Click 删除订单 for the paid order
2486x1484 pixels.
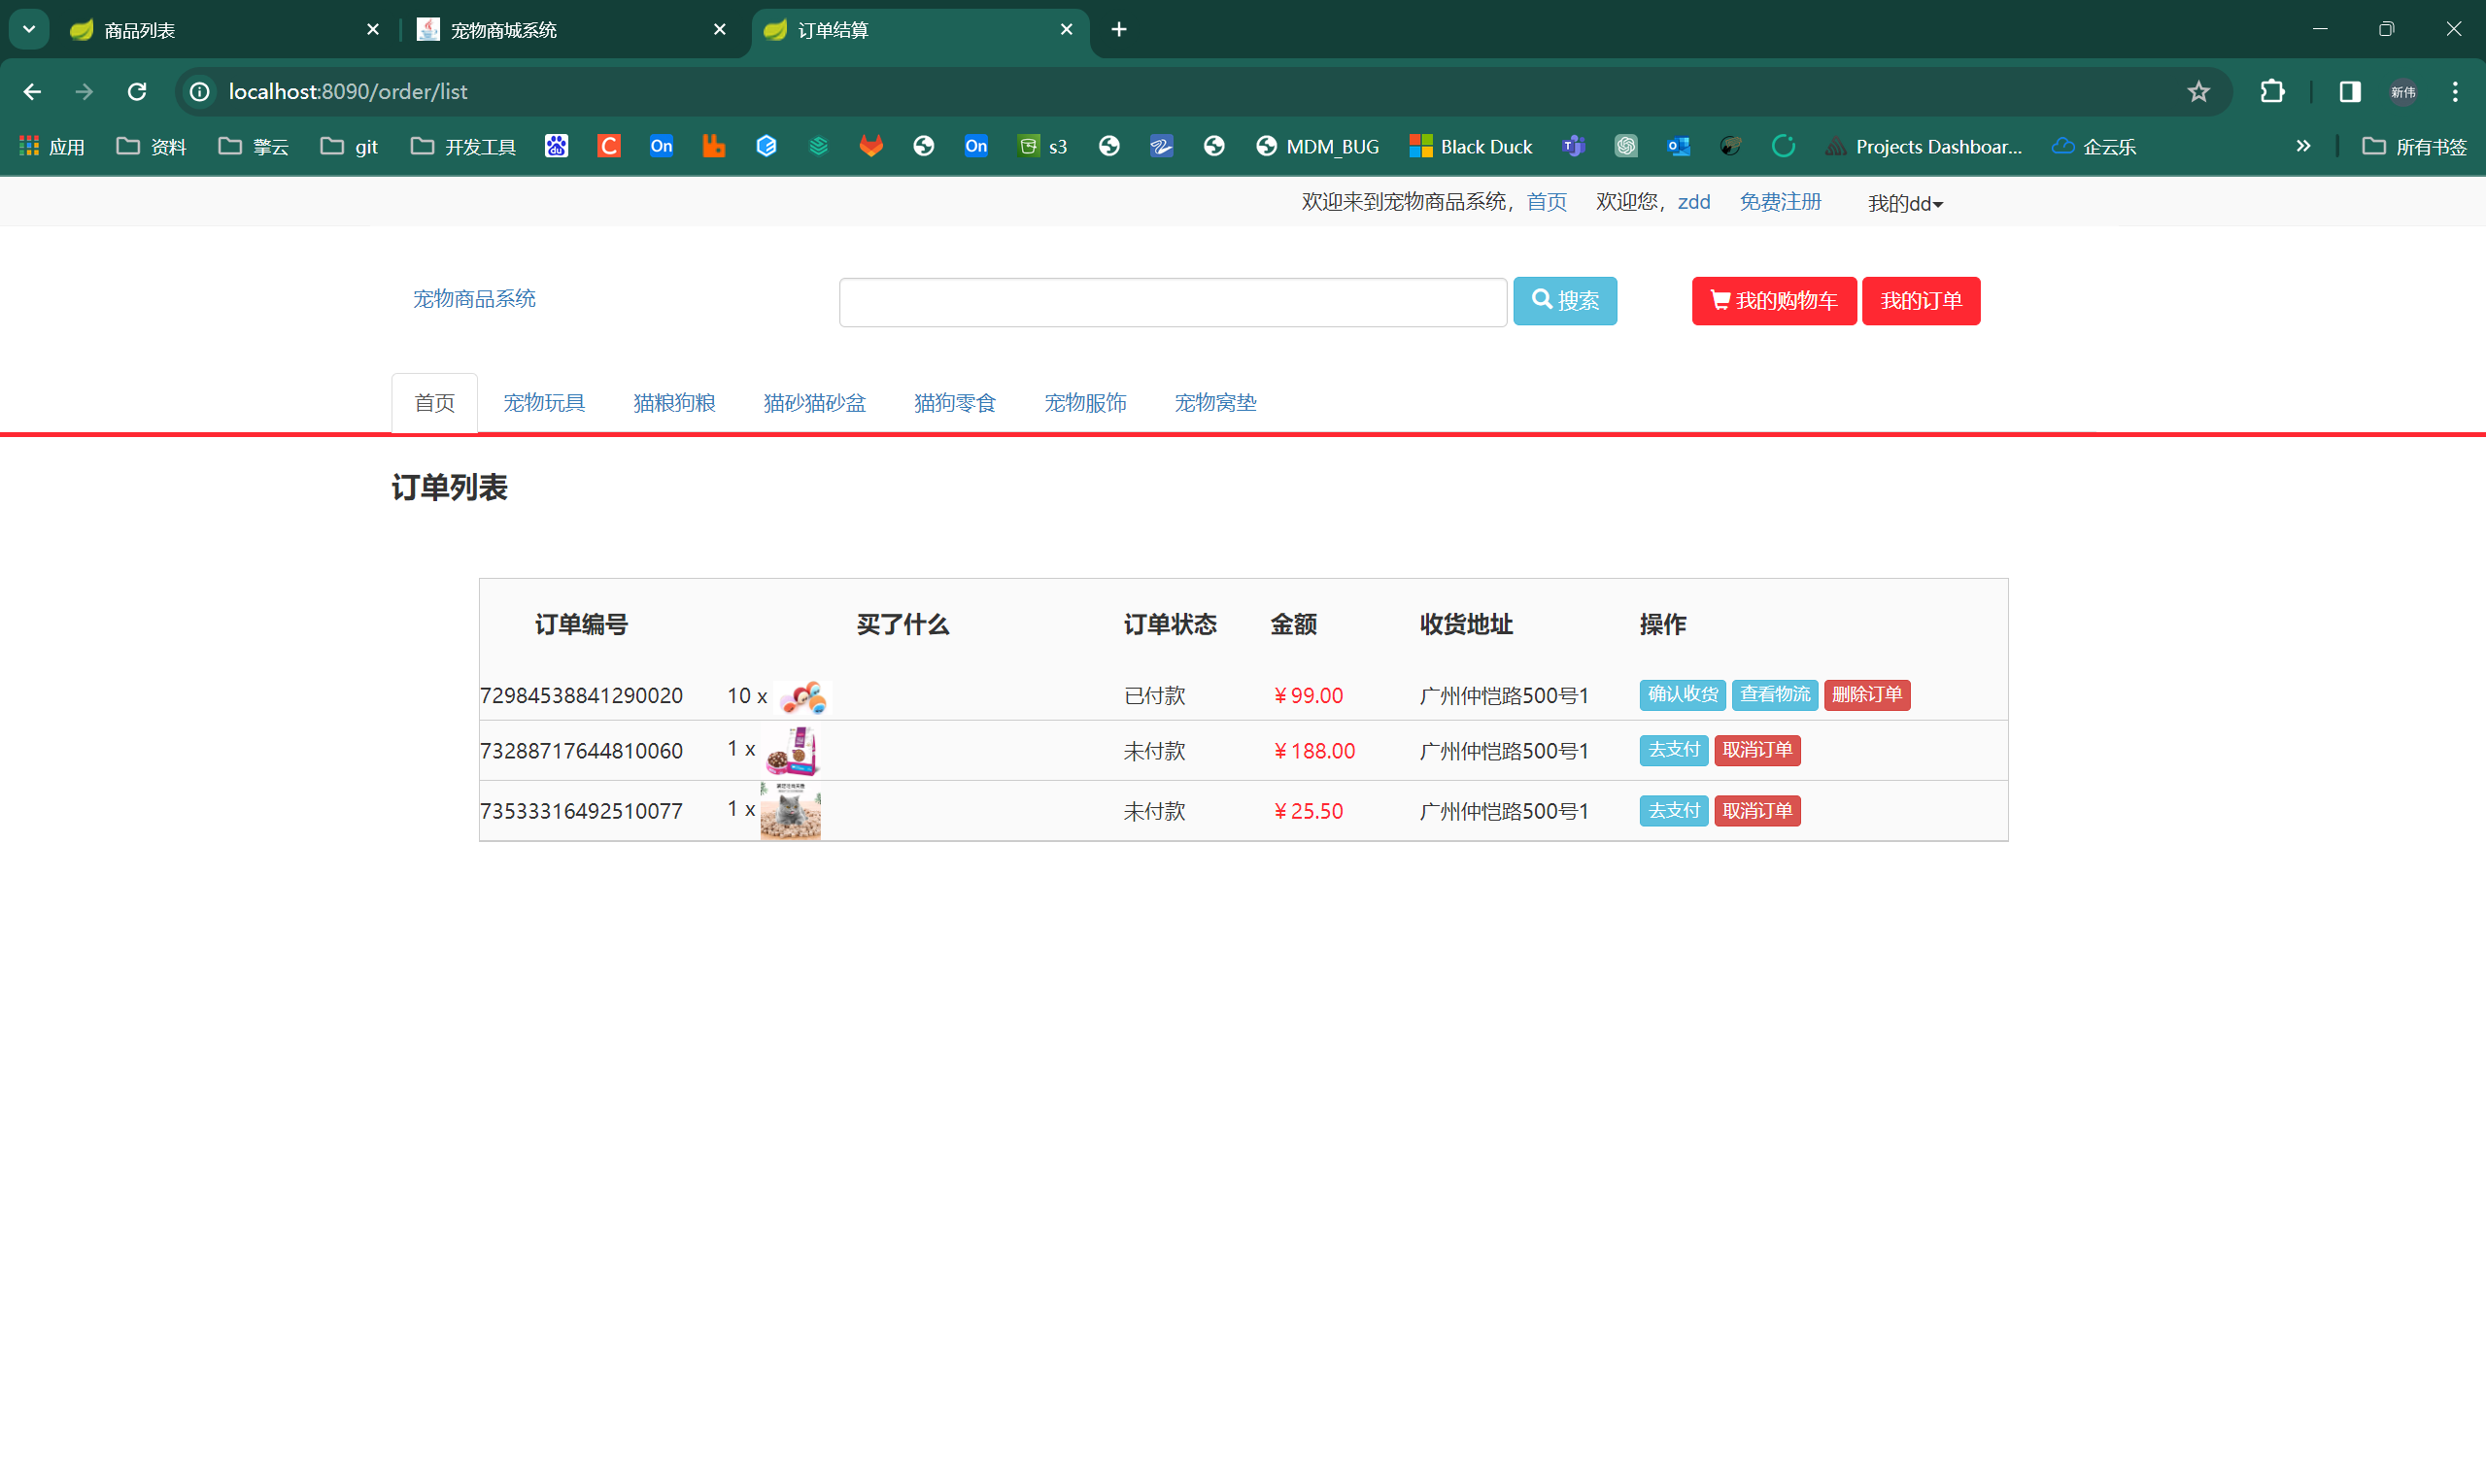pyautogui.click(x=1866, y=695)
